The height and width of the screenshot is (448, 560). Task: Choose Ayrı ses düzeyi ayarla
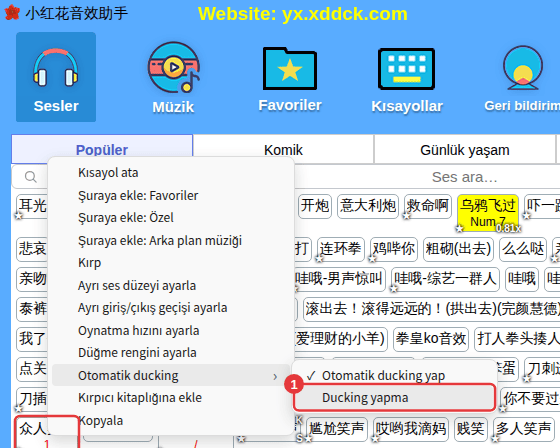pyautogui.click(x=171, y=285)
